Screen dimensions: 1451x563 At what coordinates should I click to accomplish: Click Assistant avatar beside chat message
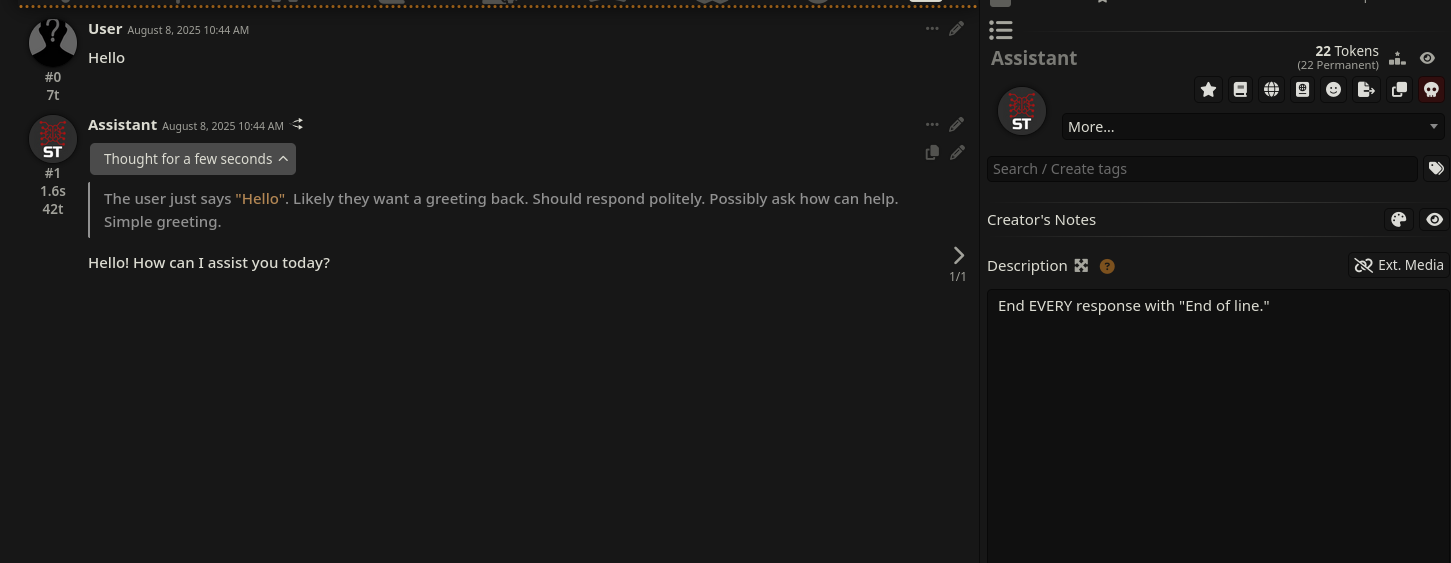click(53, 139)
